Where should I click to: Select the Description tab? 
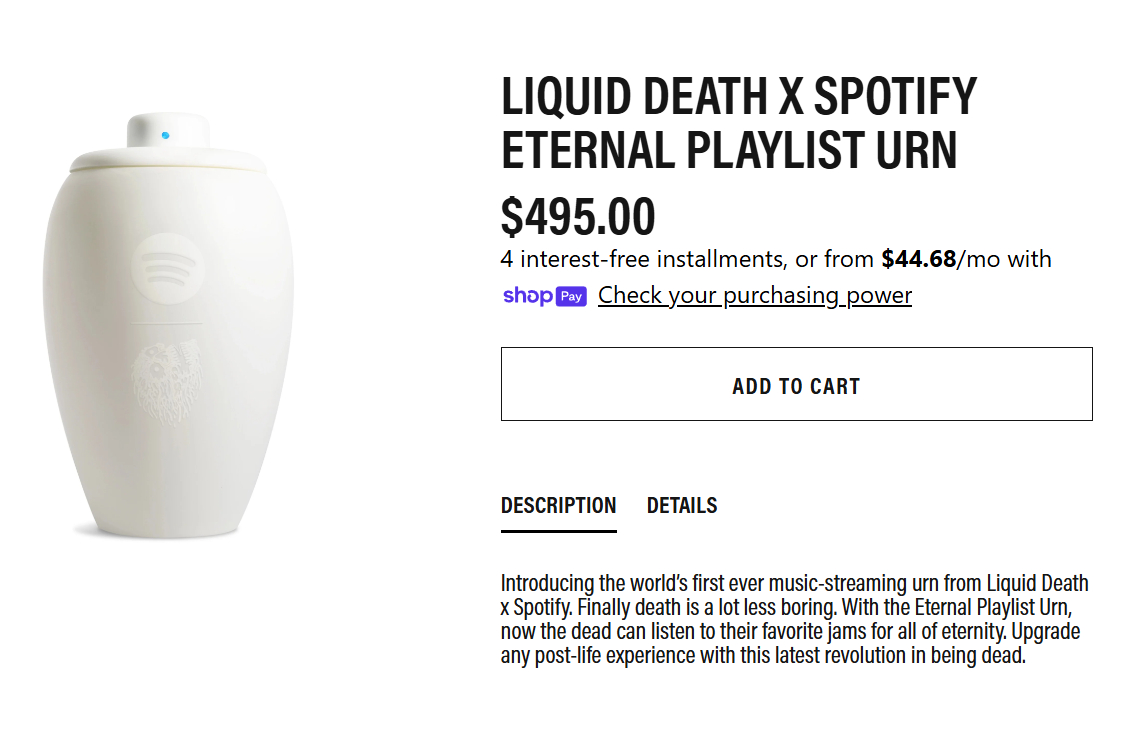pos(558,506)
